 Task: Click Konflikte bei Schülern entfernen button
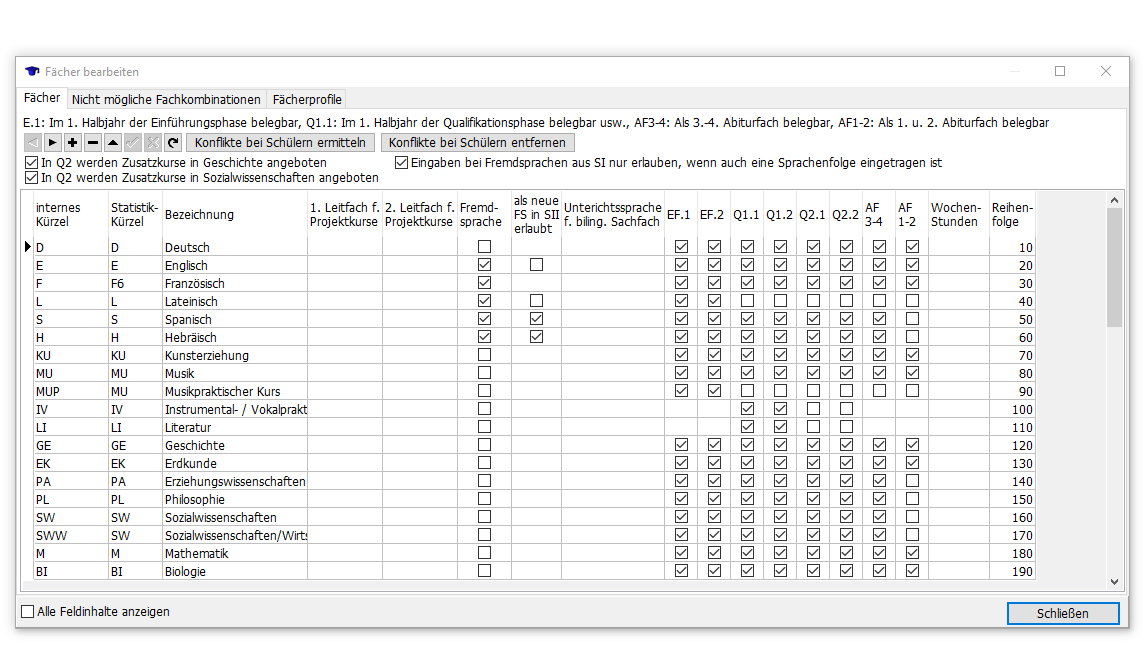click(x=477, y=142)
